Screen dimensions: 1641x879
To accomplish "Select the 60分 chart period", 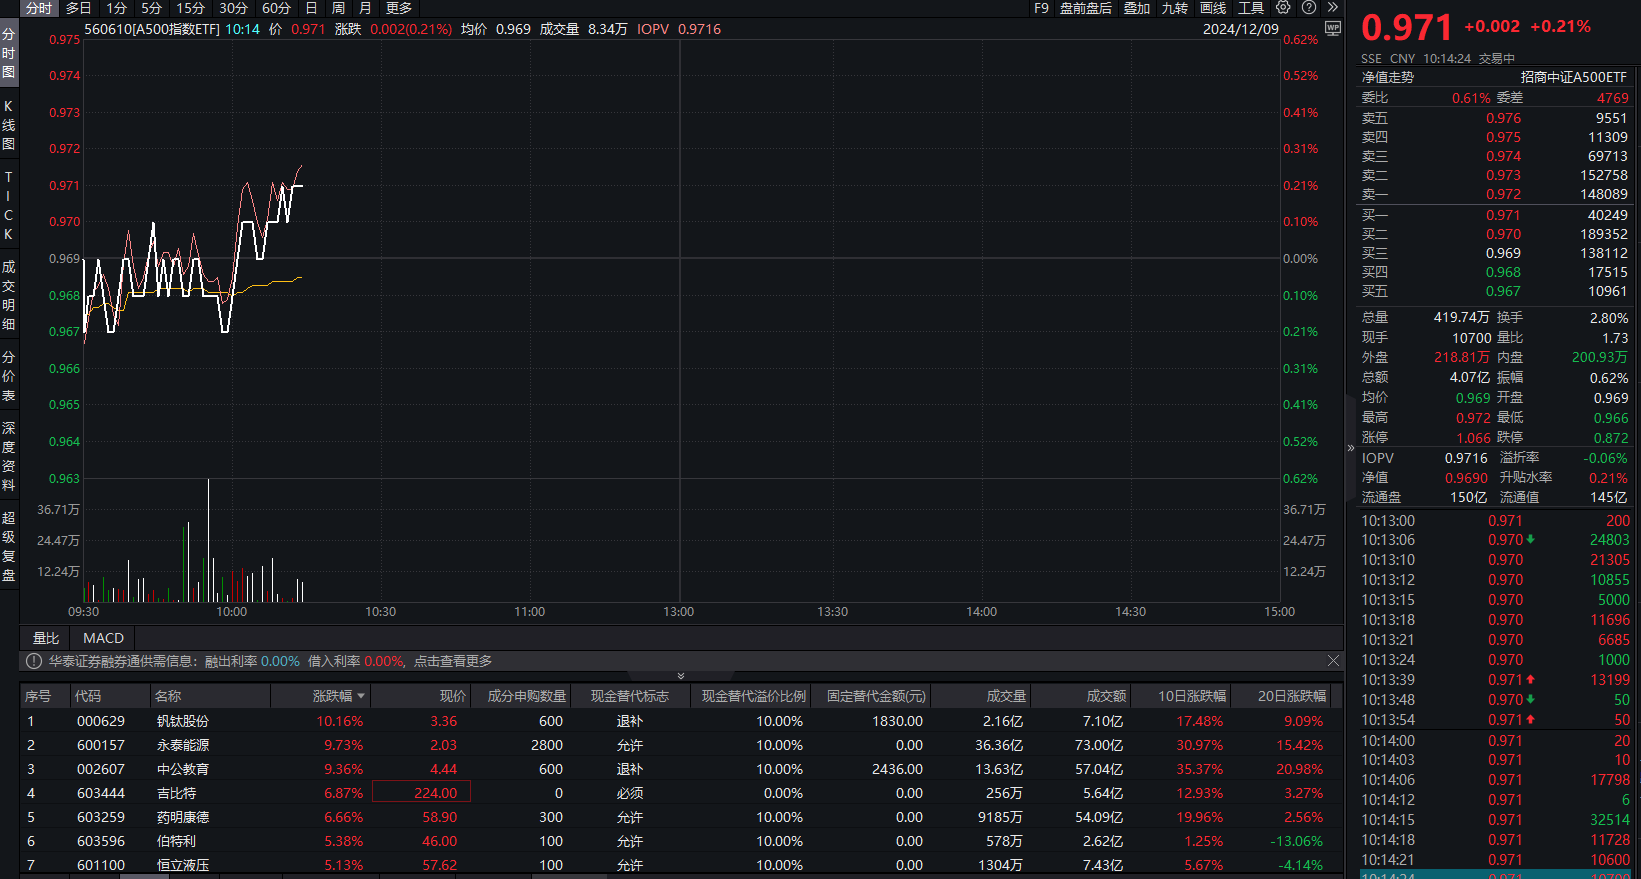I will click(276, 8).
